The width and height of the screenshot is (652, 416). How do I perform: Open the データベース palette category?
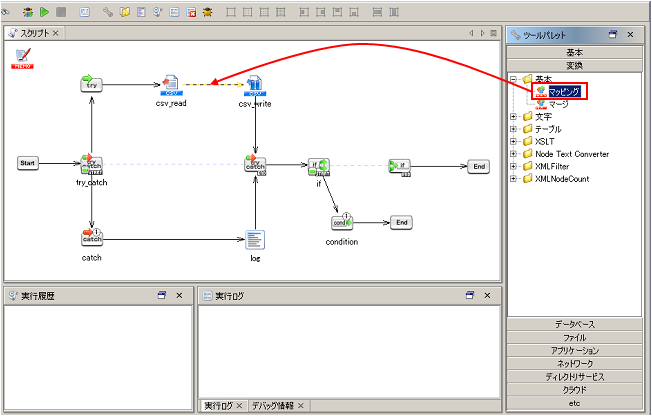[574, 325]
